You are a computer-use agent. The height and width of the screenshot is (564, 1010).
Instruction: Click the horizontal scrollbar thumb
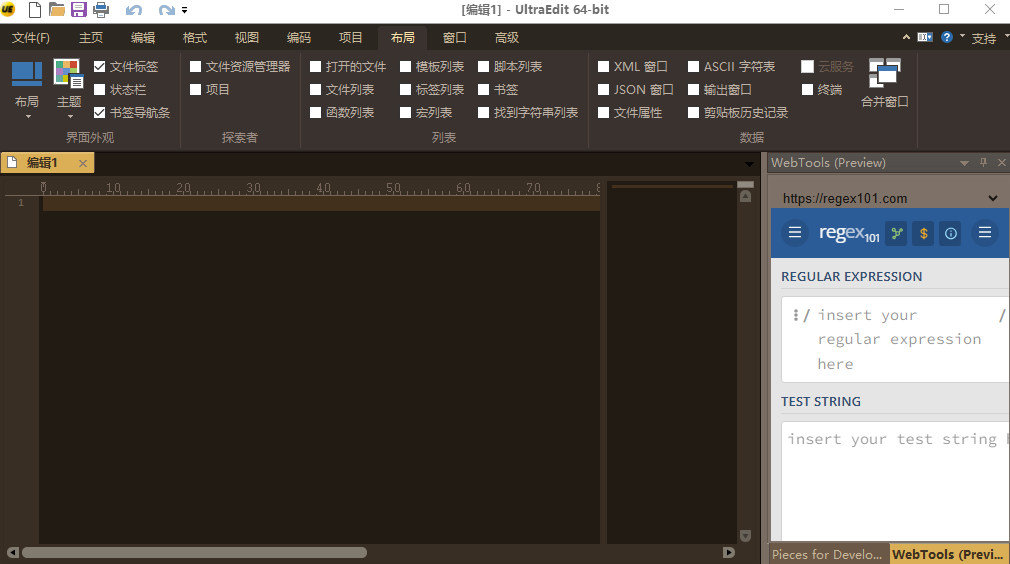pyautogui.click(x=195, y=552)
